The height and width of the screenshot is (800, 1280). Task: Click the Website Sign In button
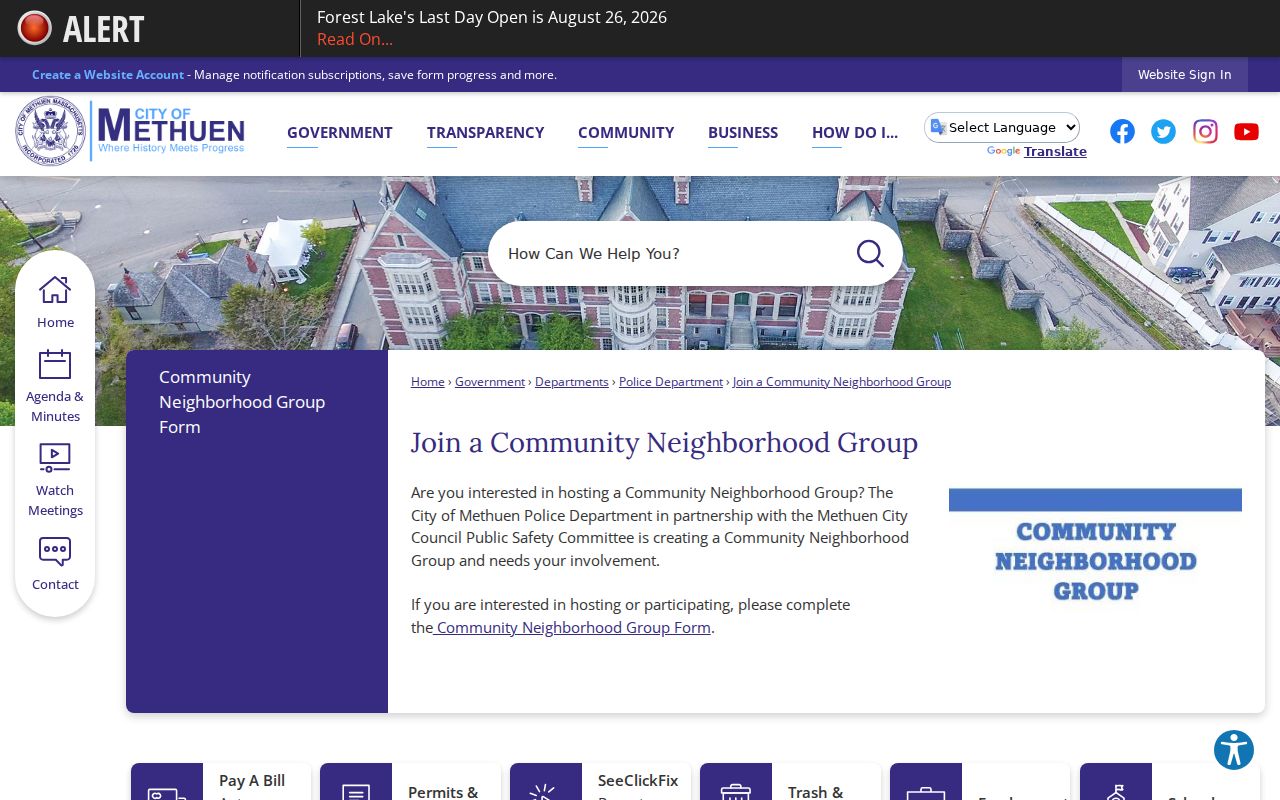[1184, 74]
